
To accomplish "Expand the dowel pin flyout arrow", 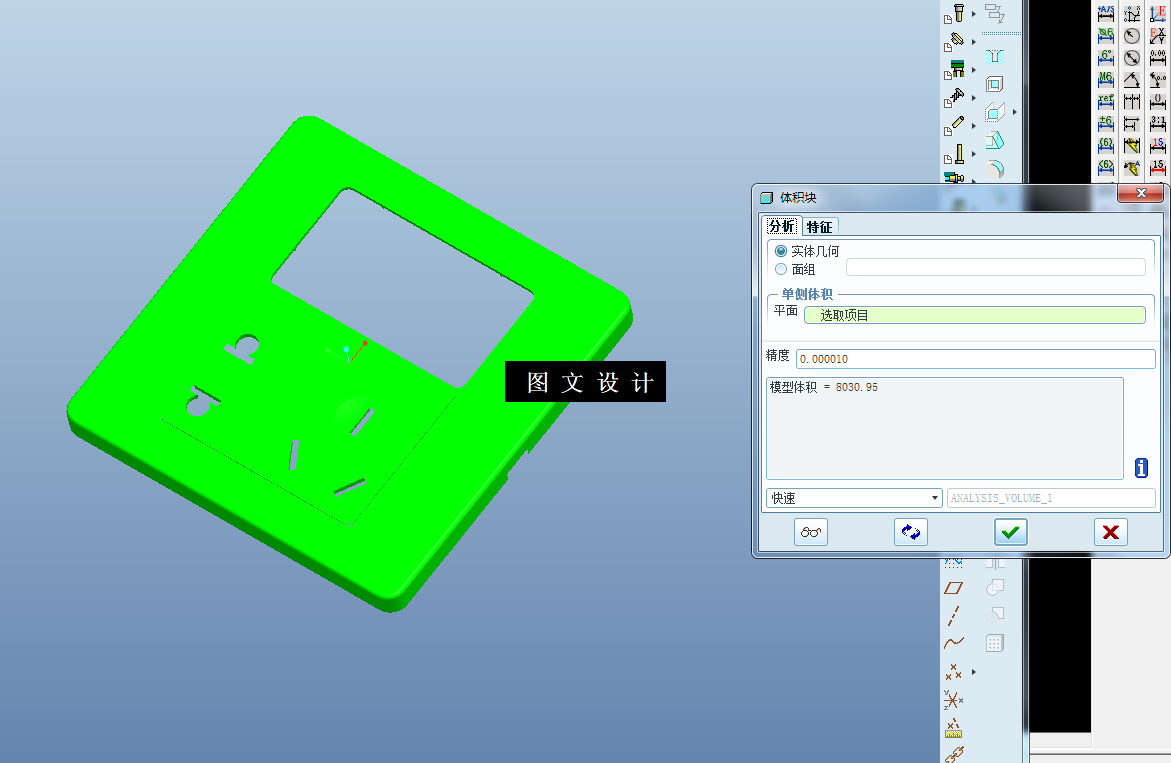I will [974, 126].
